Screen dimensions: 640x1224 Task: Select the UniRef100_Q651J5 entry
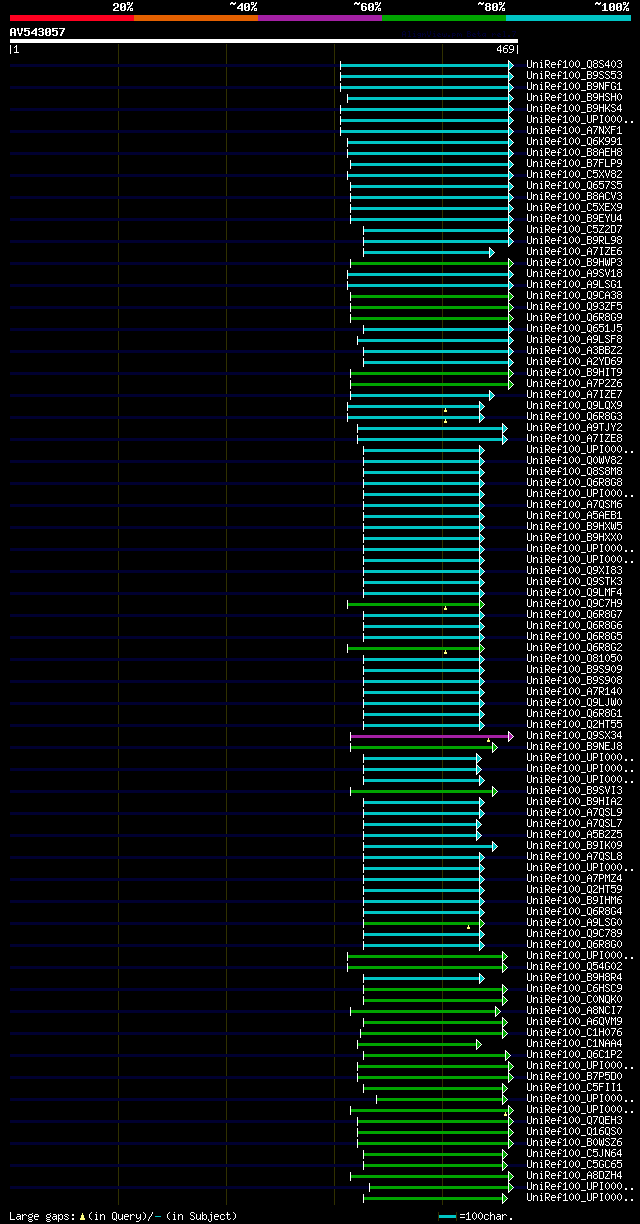574,328
